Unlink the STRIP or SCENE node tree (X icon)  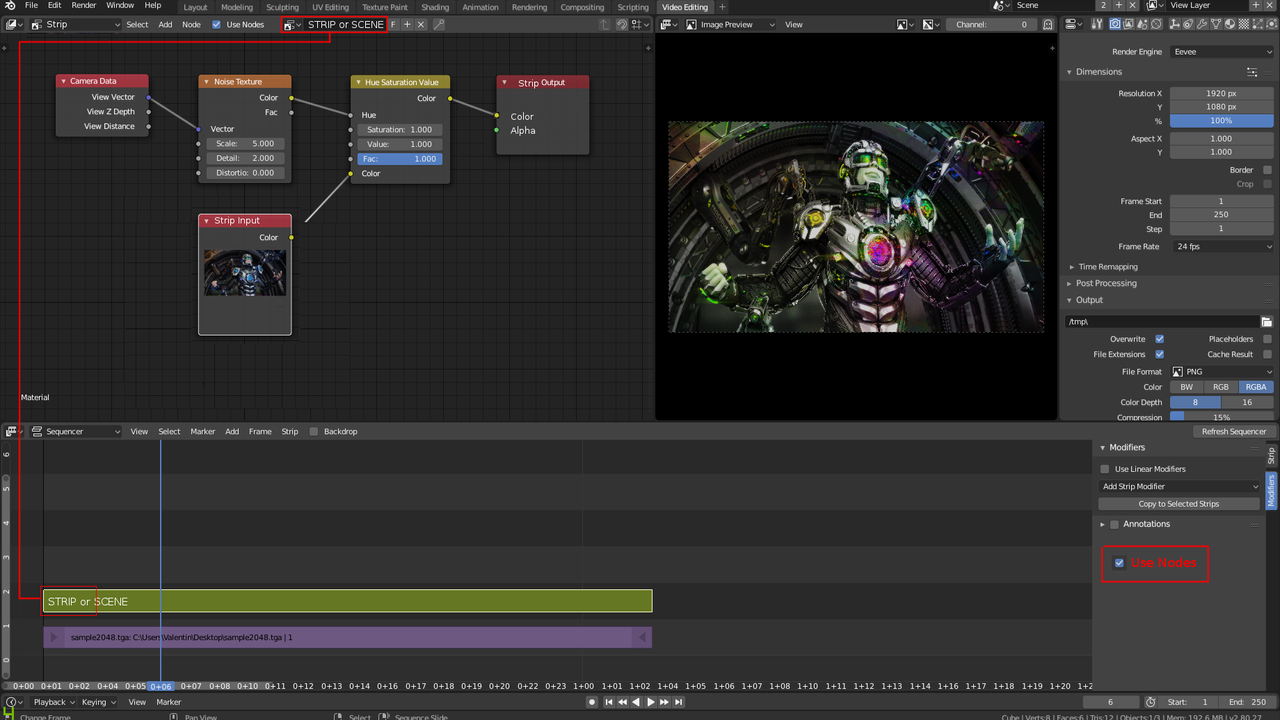[420, 24]
